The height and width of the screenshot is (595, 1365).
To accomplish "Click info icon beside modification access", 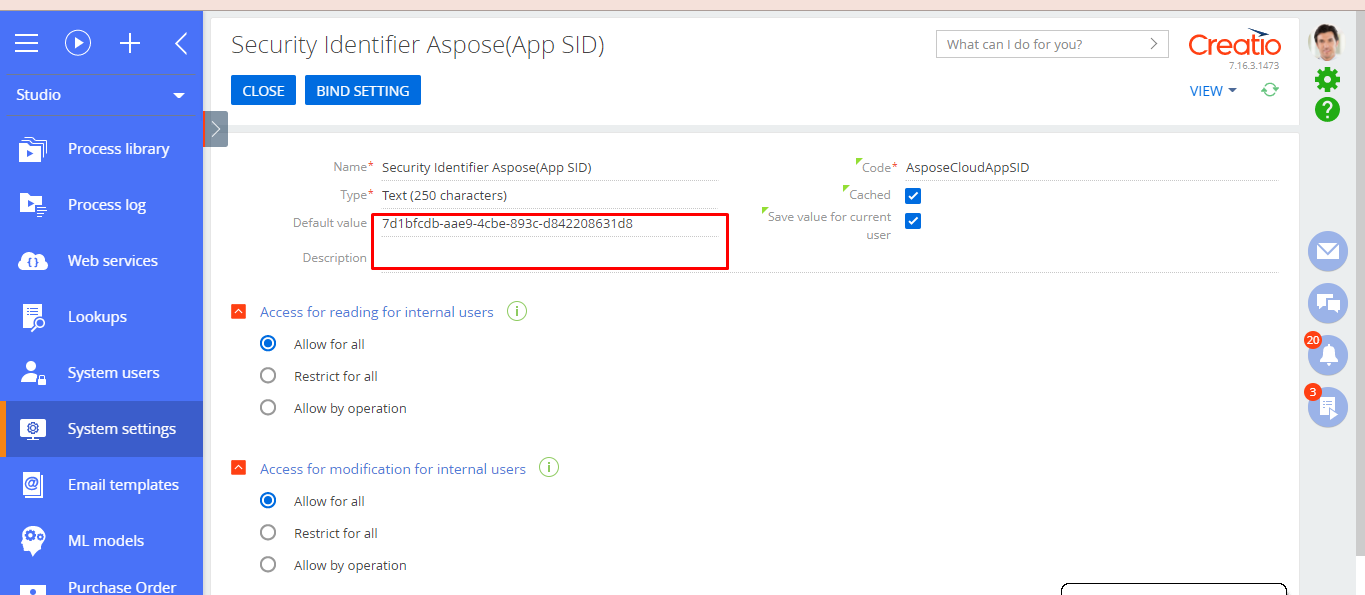I will point(549,468).
